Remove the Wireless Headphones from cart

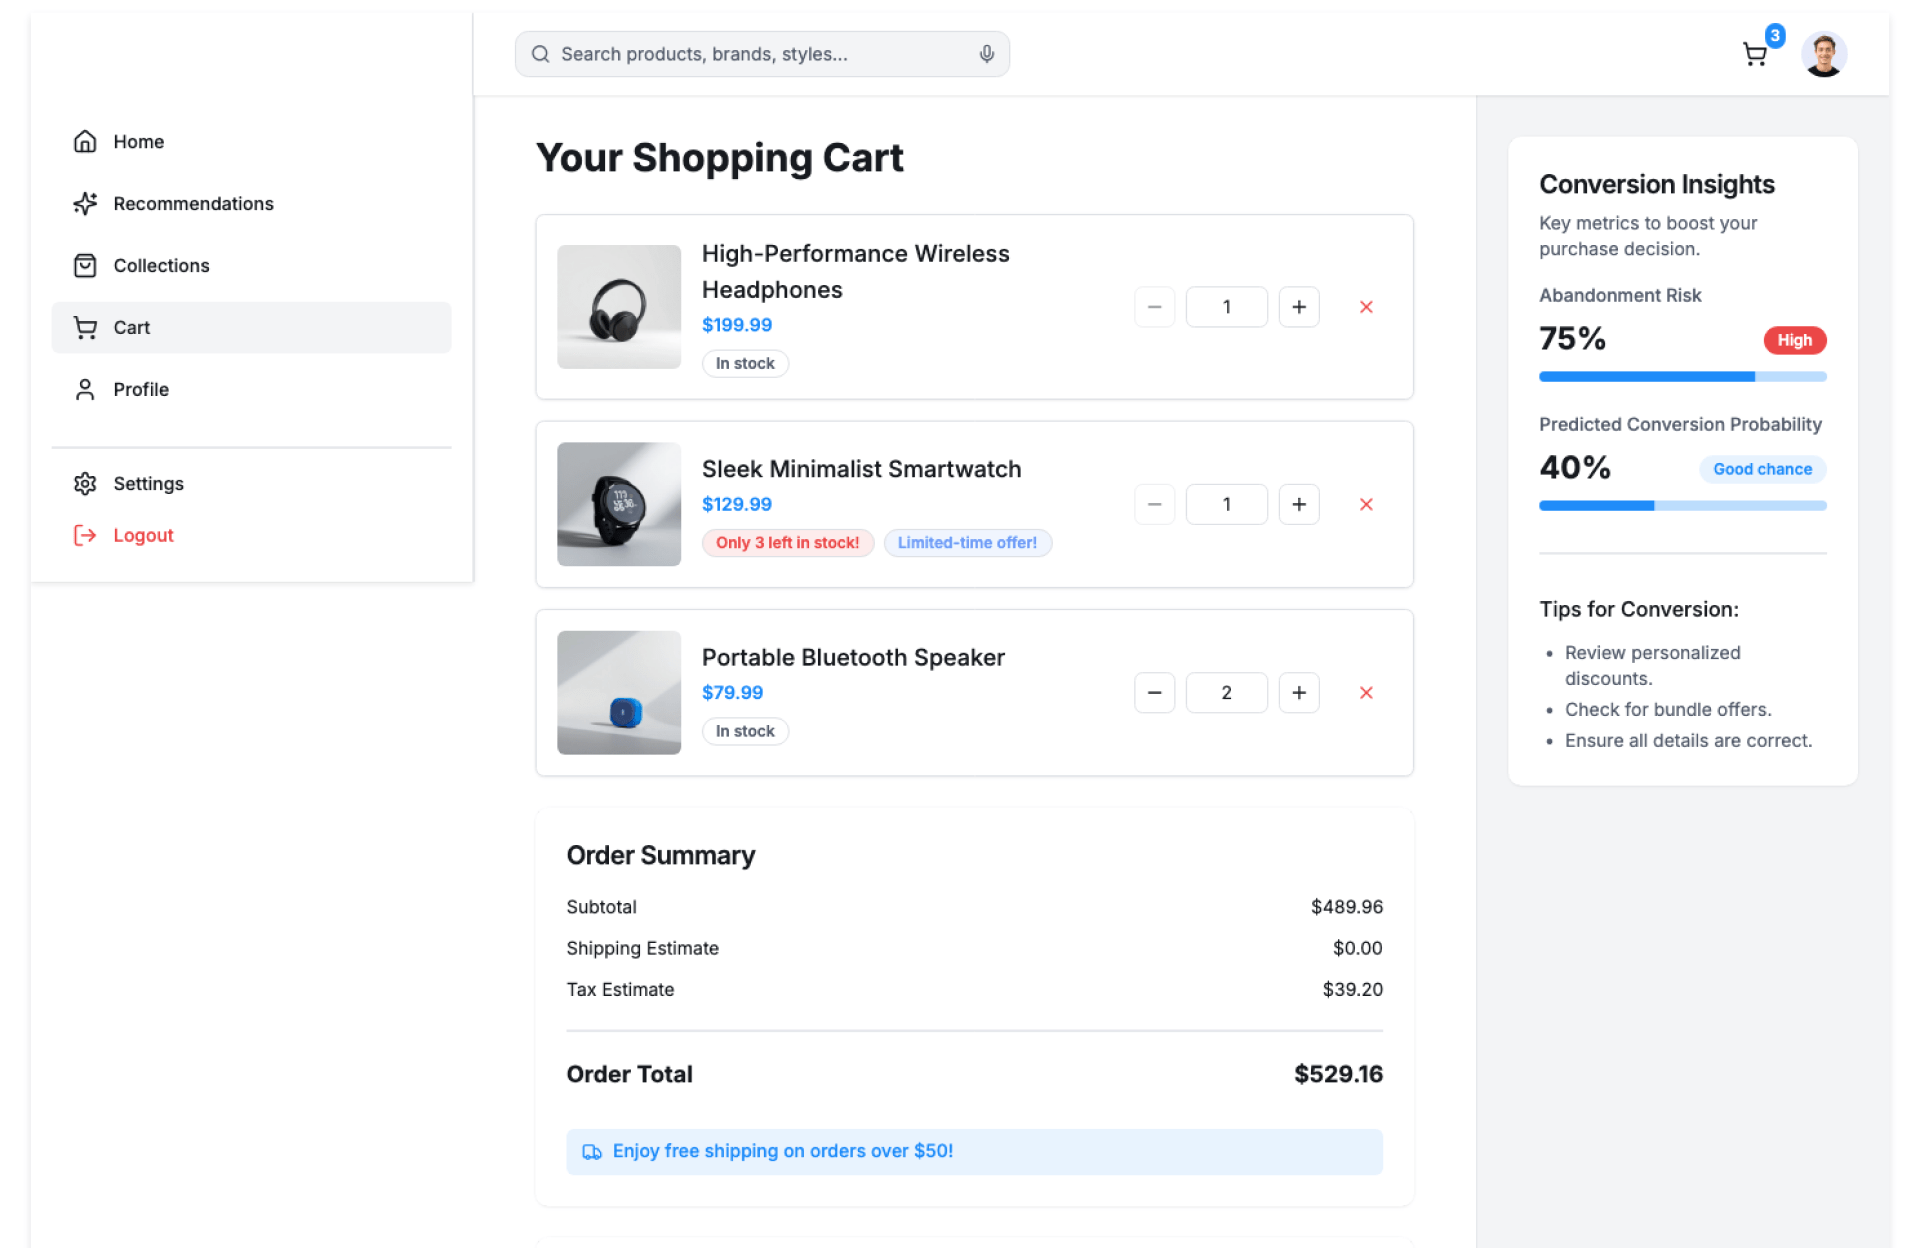point(1366,307)
